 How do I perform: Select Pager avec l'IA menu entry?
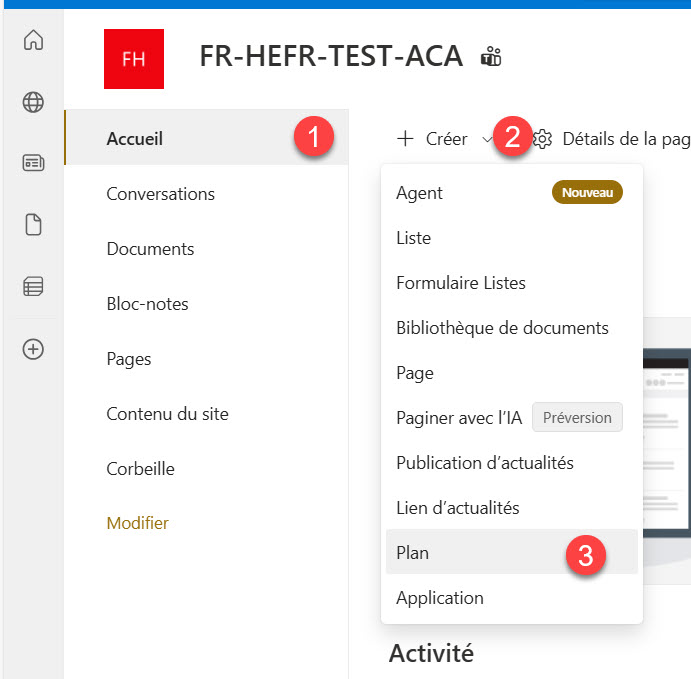point(458,418)
